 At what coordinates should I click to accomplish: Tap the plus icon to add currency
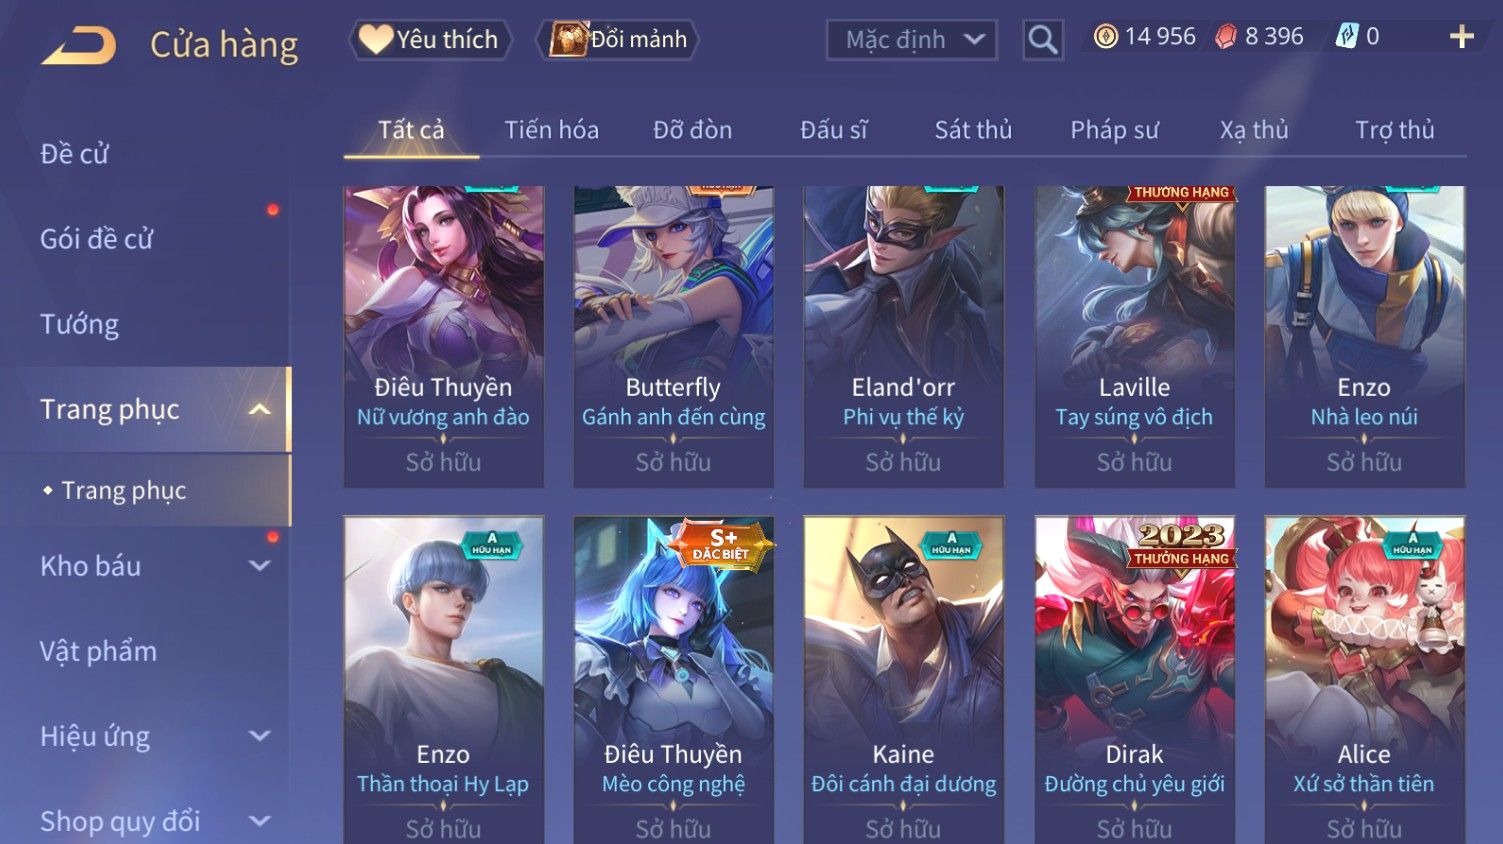(x=1461, y=37)
